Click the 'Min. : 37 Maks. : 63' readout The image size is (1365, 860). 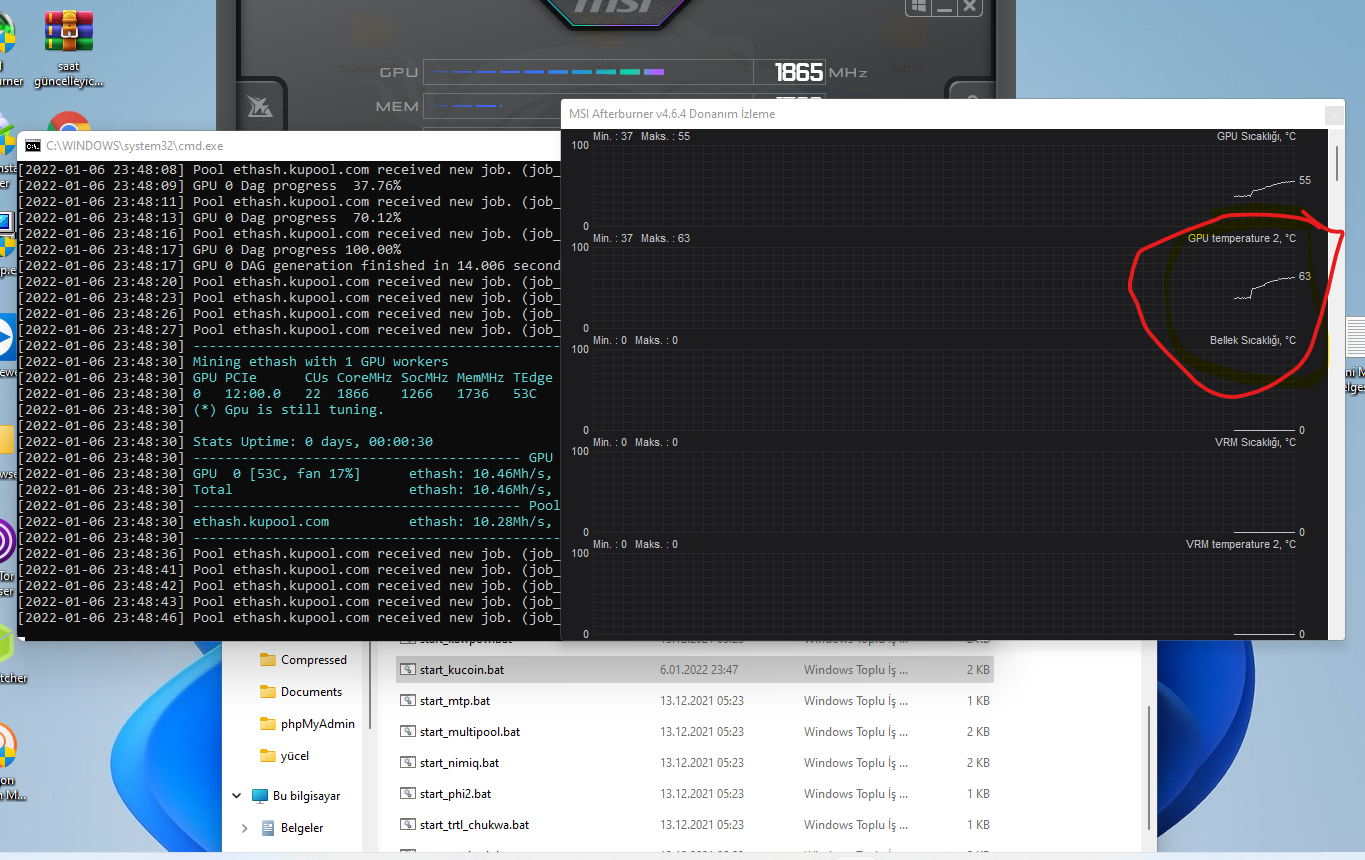click(641, 238)
